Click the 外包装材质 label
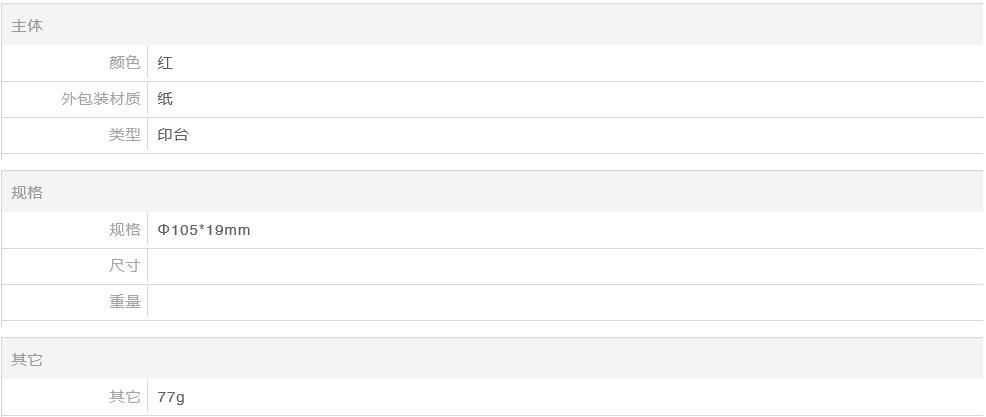 101,99
